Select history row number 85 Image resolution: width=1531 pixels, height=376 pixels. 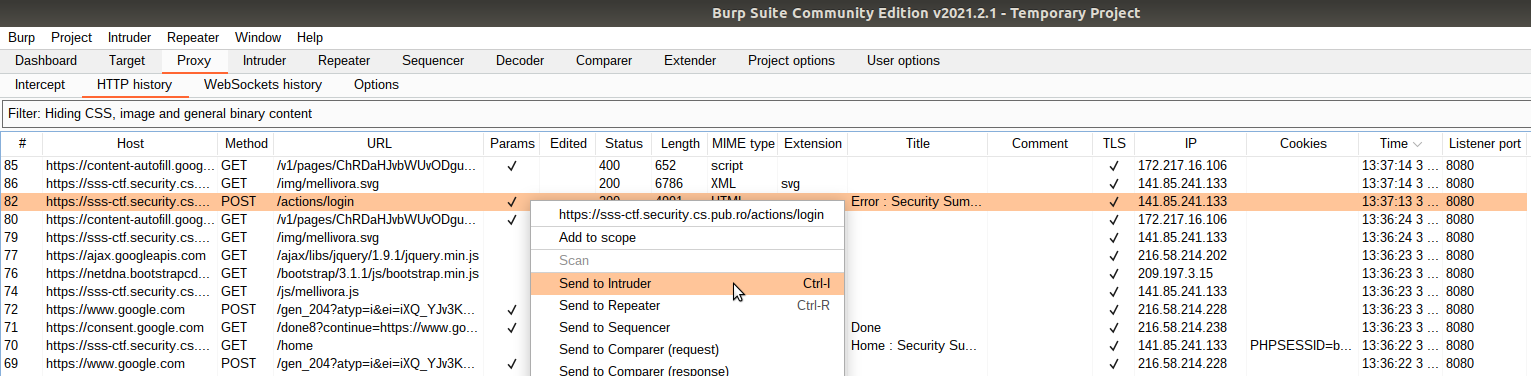click(x=765, y=166)
